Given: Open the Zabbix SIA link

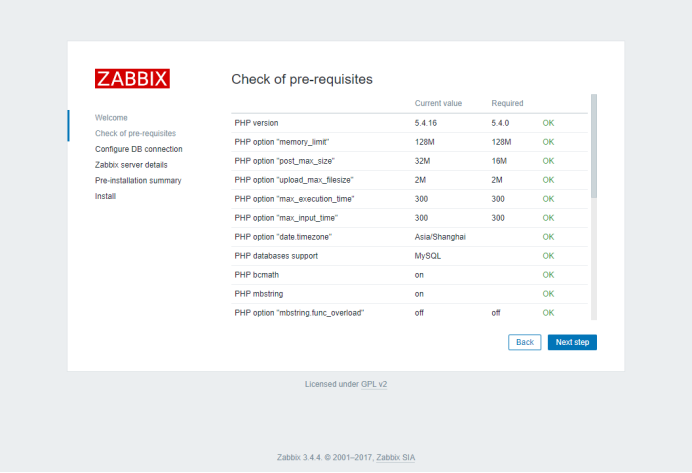Looking at the screenshot, I should click(395, 457).
